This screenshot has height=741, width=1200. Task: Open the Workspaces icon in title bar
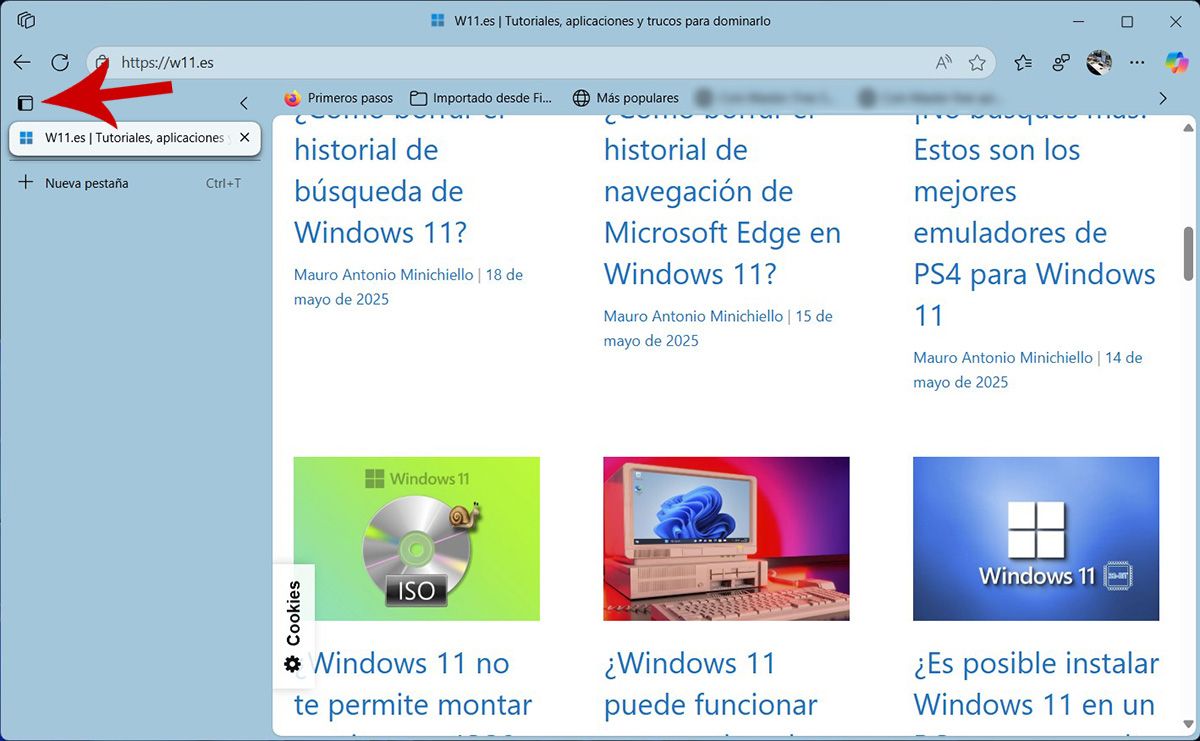[27, 21]
